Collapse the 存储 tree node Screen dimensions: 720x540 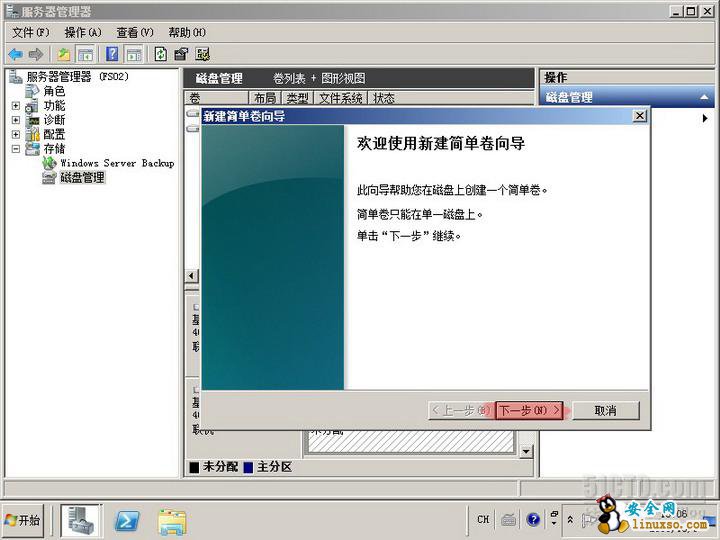coord(16,149)
